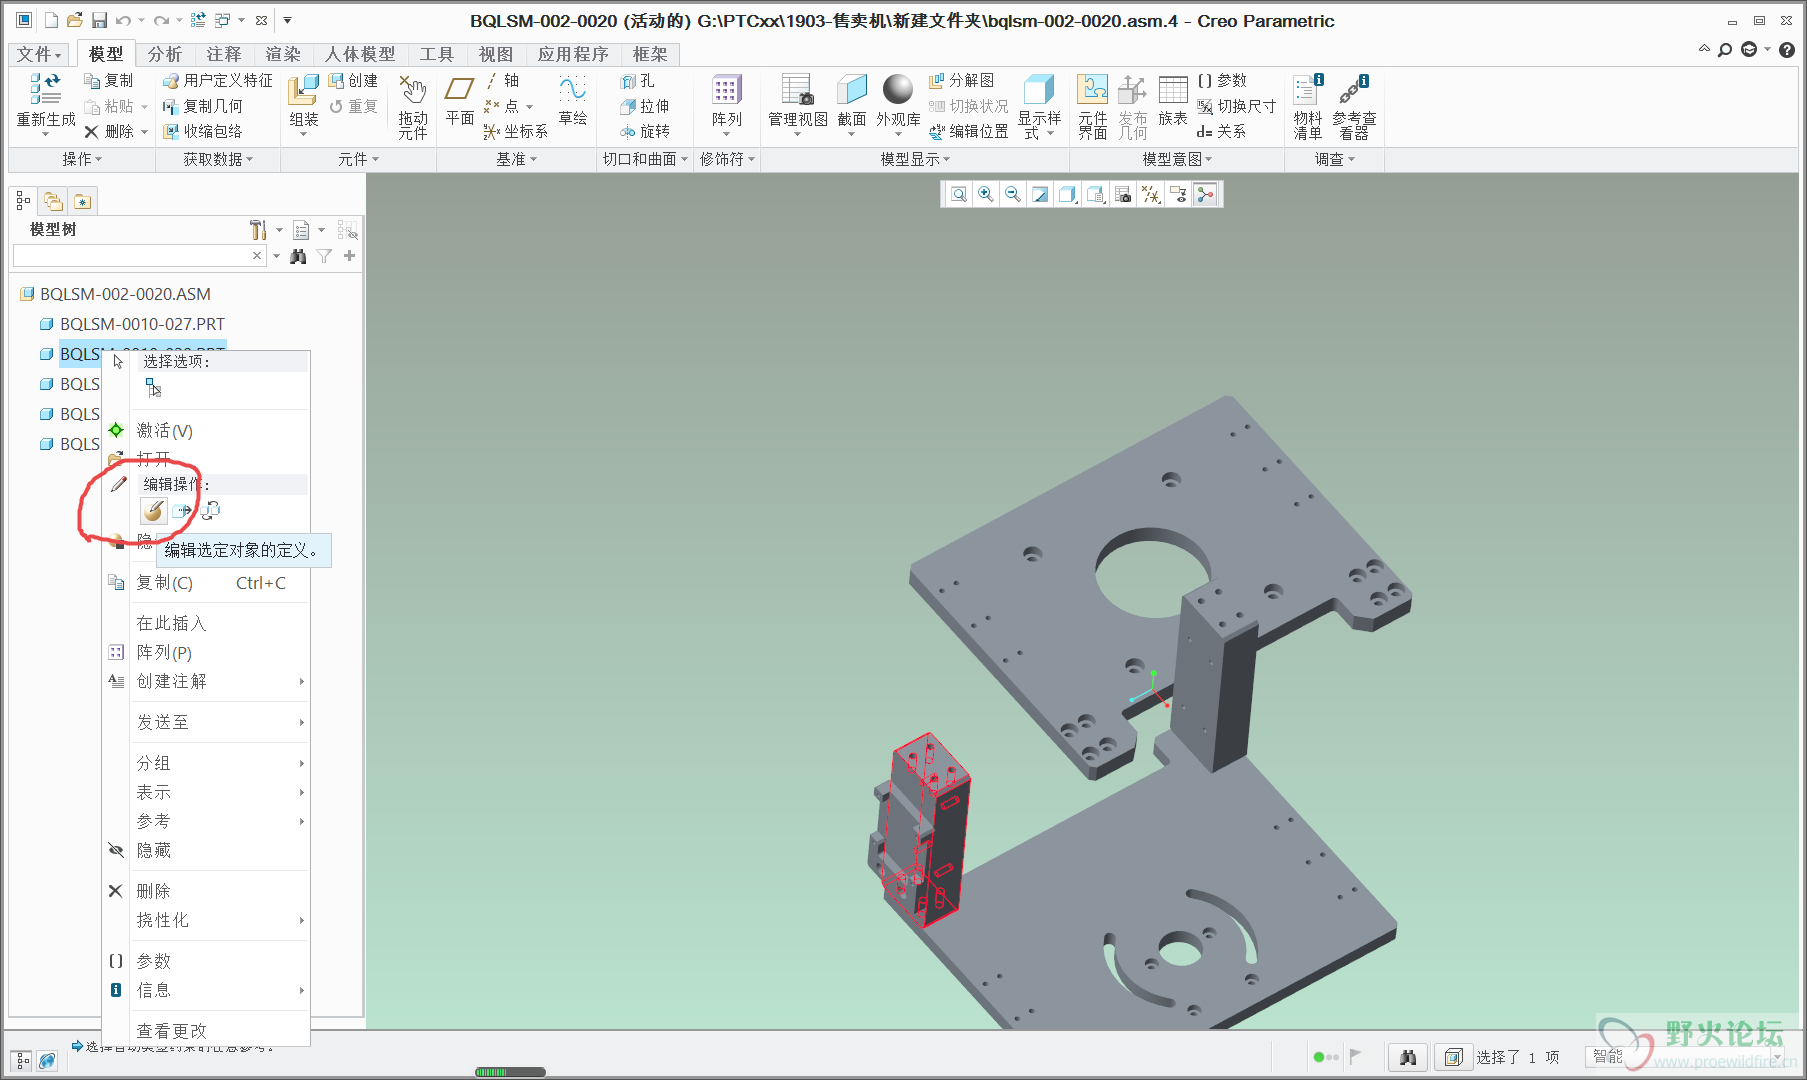
Task: Click the model tree settings hammer icon
Action: tap(258, 230)
